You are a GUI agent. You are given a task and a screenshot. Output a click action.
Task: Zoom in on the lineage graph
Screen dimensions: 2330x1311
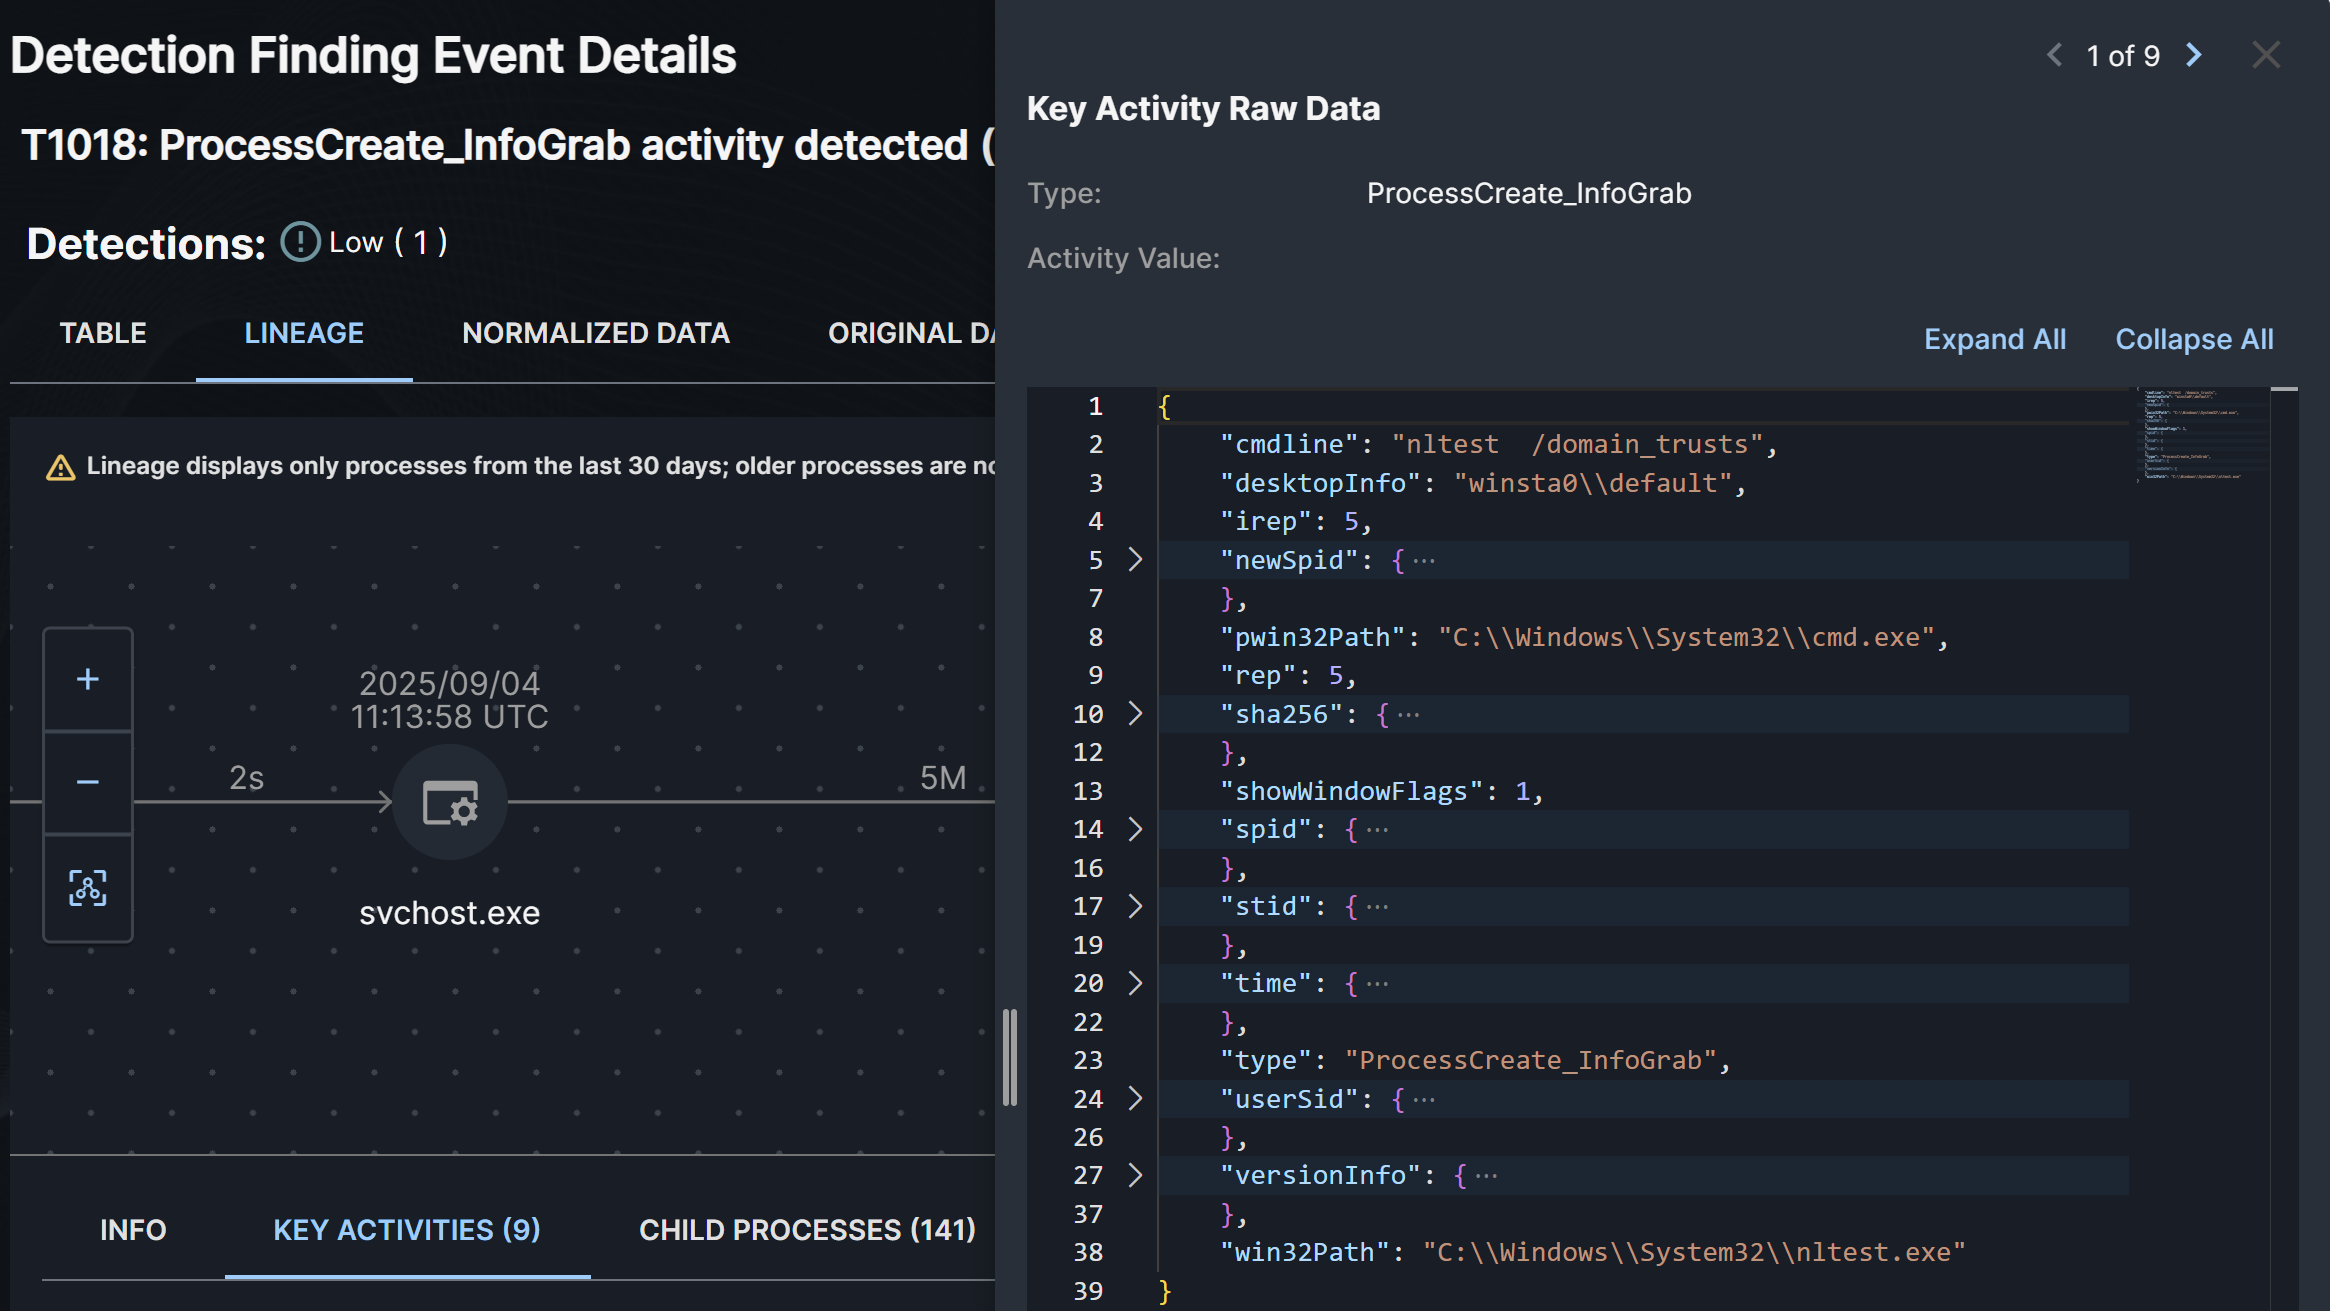(x=88, y=680)
